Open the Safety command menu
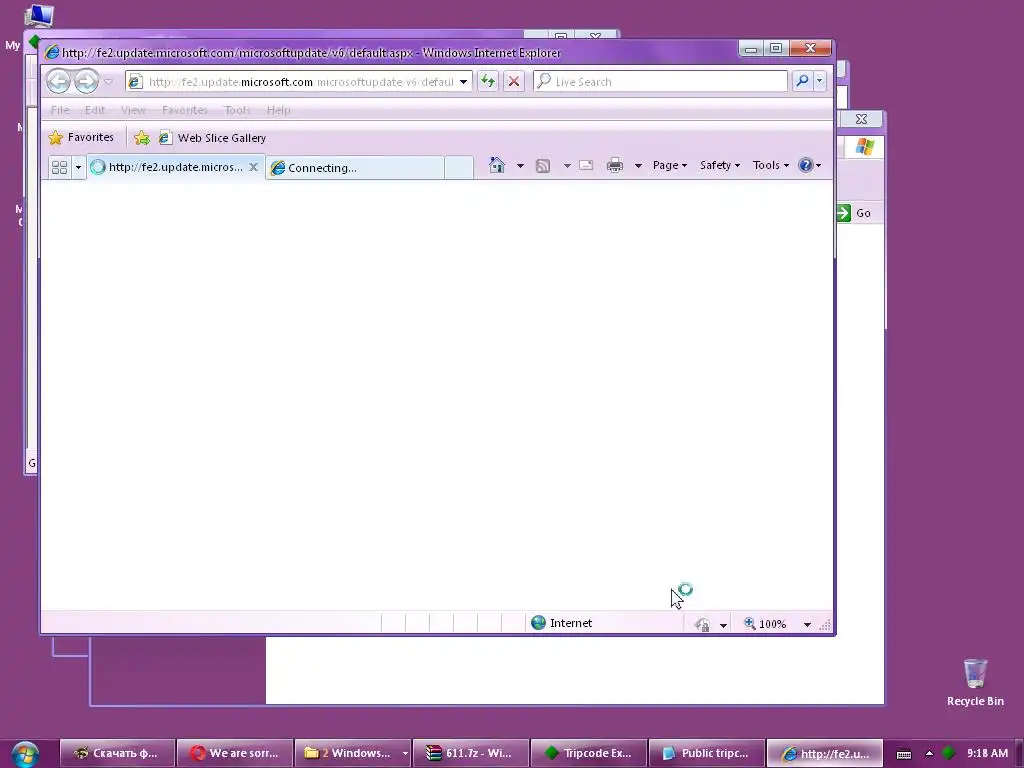1024x768 pixels. coord(720,165)
